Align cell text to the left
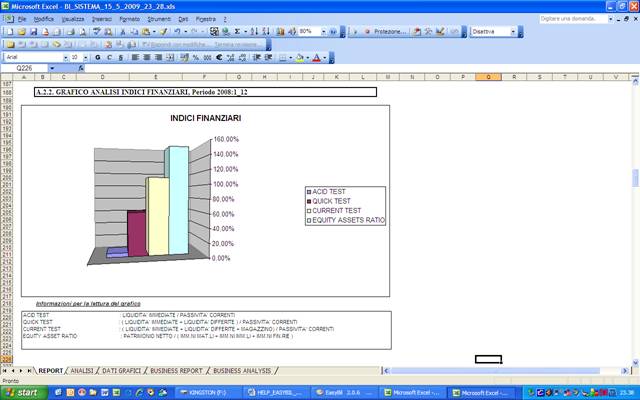Viewport: 640px width, 400px height. point(135,58)
